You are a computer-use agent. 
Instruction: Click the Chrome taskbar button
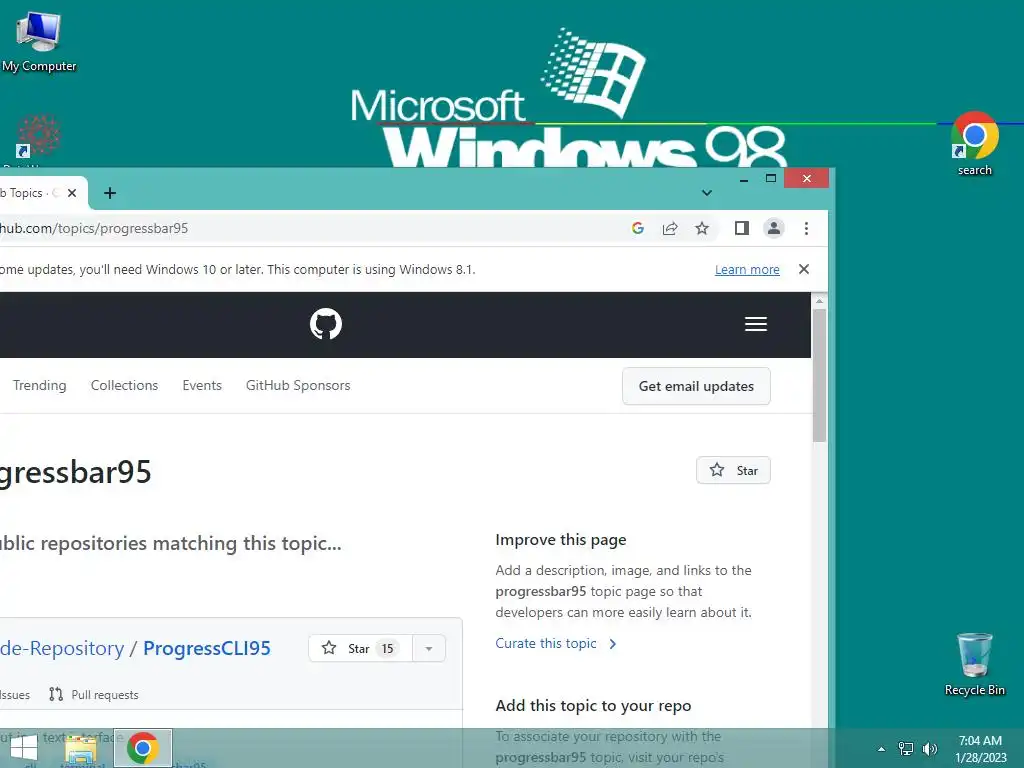tap(143, 748)
